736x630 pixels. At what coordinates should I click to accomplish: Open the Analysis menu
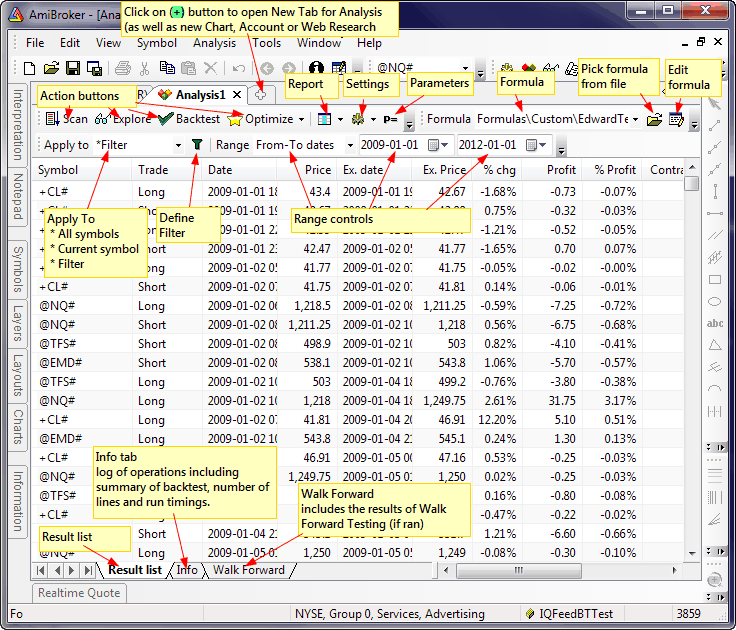[214, 43]
